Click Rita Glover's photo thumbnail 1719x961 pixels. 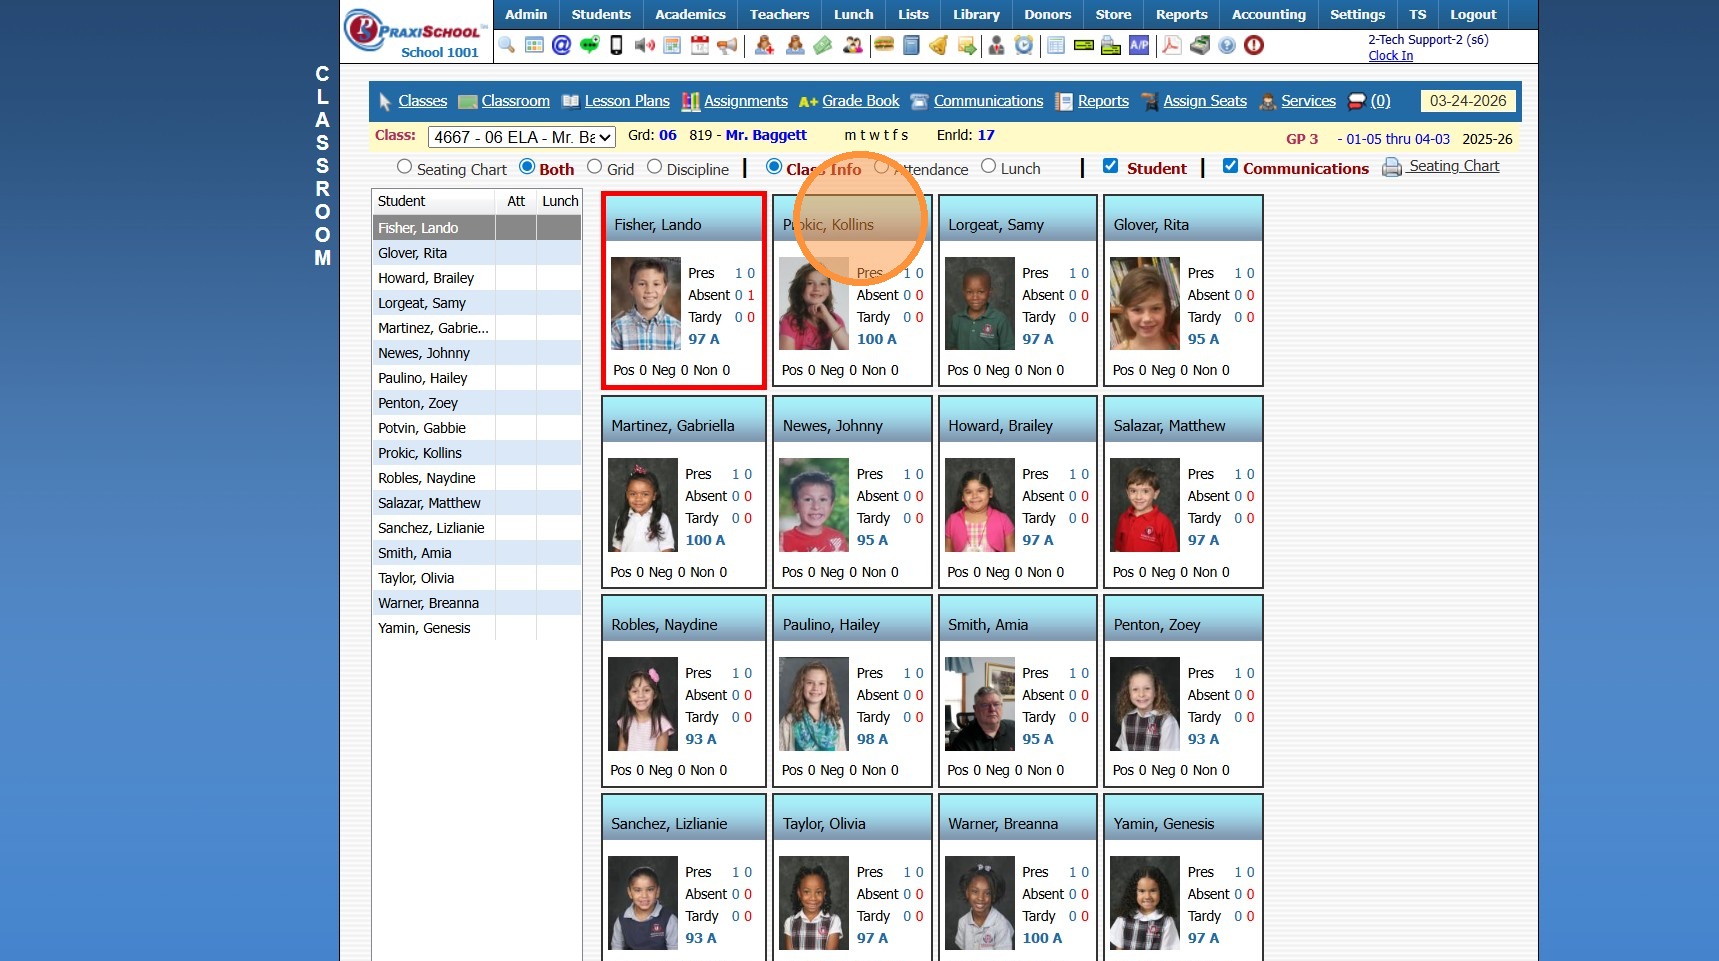[x=1145, y=304]
